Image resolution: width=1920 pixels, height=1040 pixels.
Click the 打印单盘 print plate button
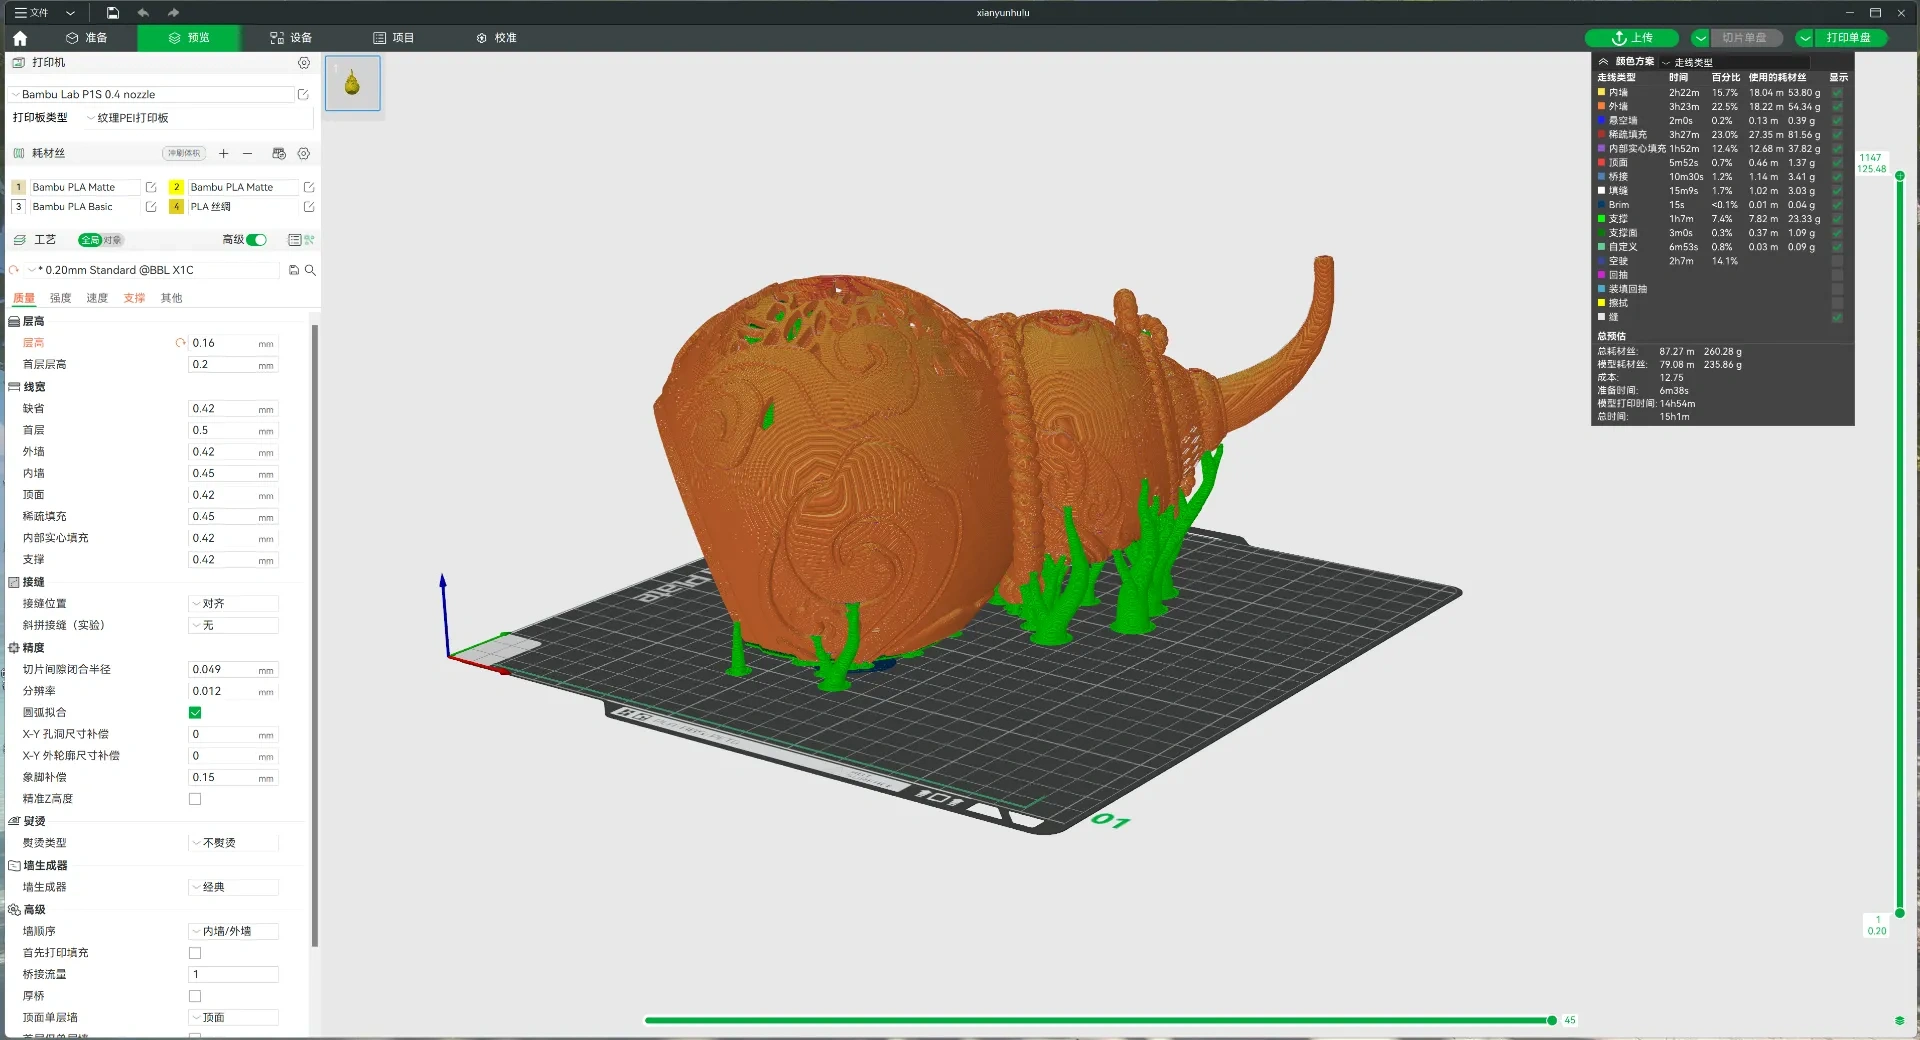pos(1848,38)
